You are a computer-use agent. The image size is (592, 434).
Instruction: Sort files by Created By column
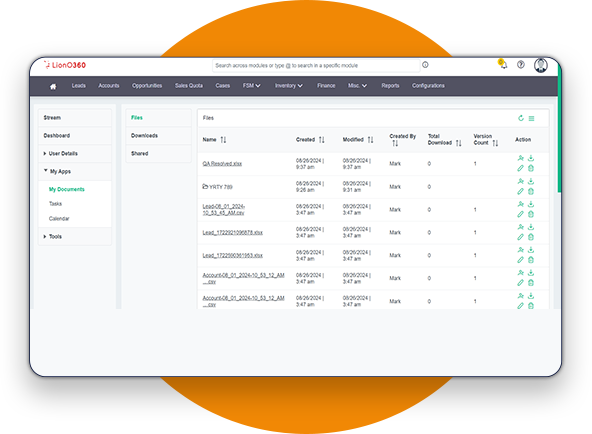(x=395, y=143)
